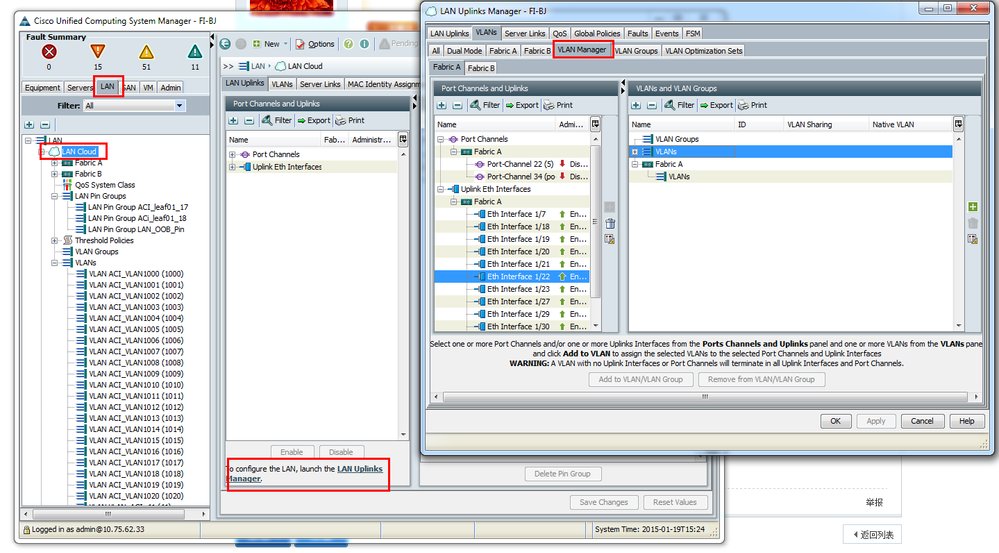Click Remove from VLAN/VLAN Group button
This screenshot has width=999, height=553.
[x=761, y=379]
